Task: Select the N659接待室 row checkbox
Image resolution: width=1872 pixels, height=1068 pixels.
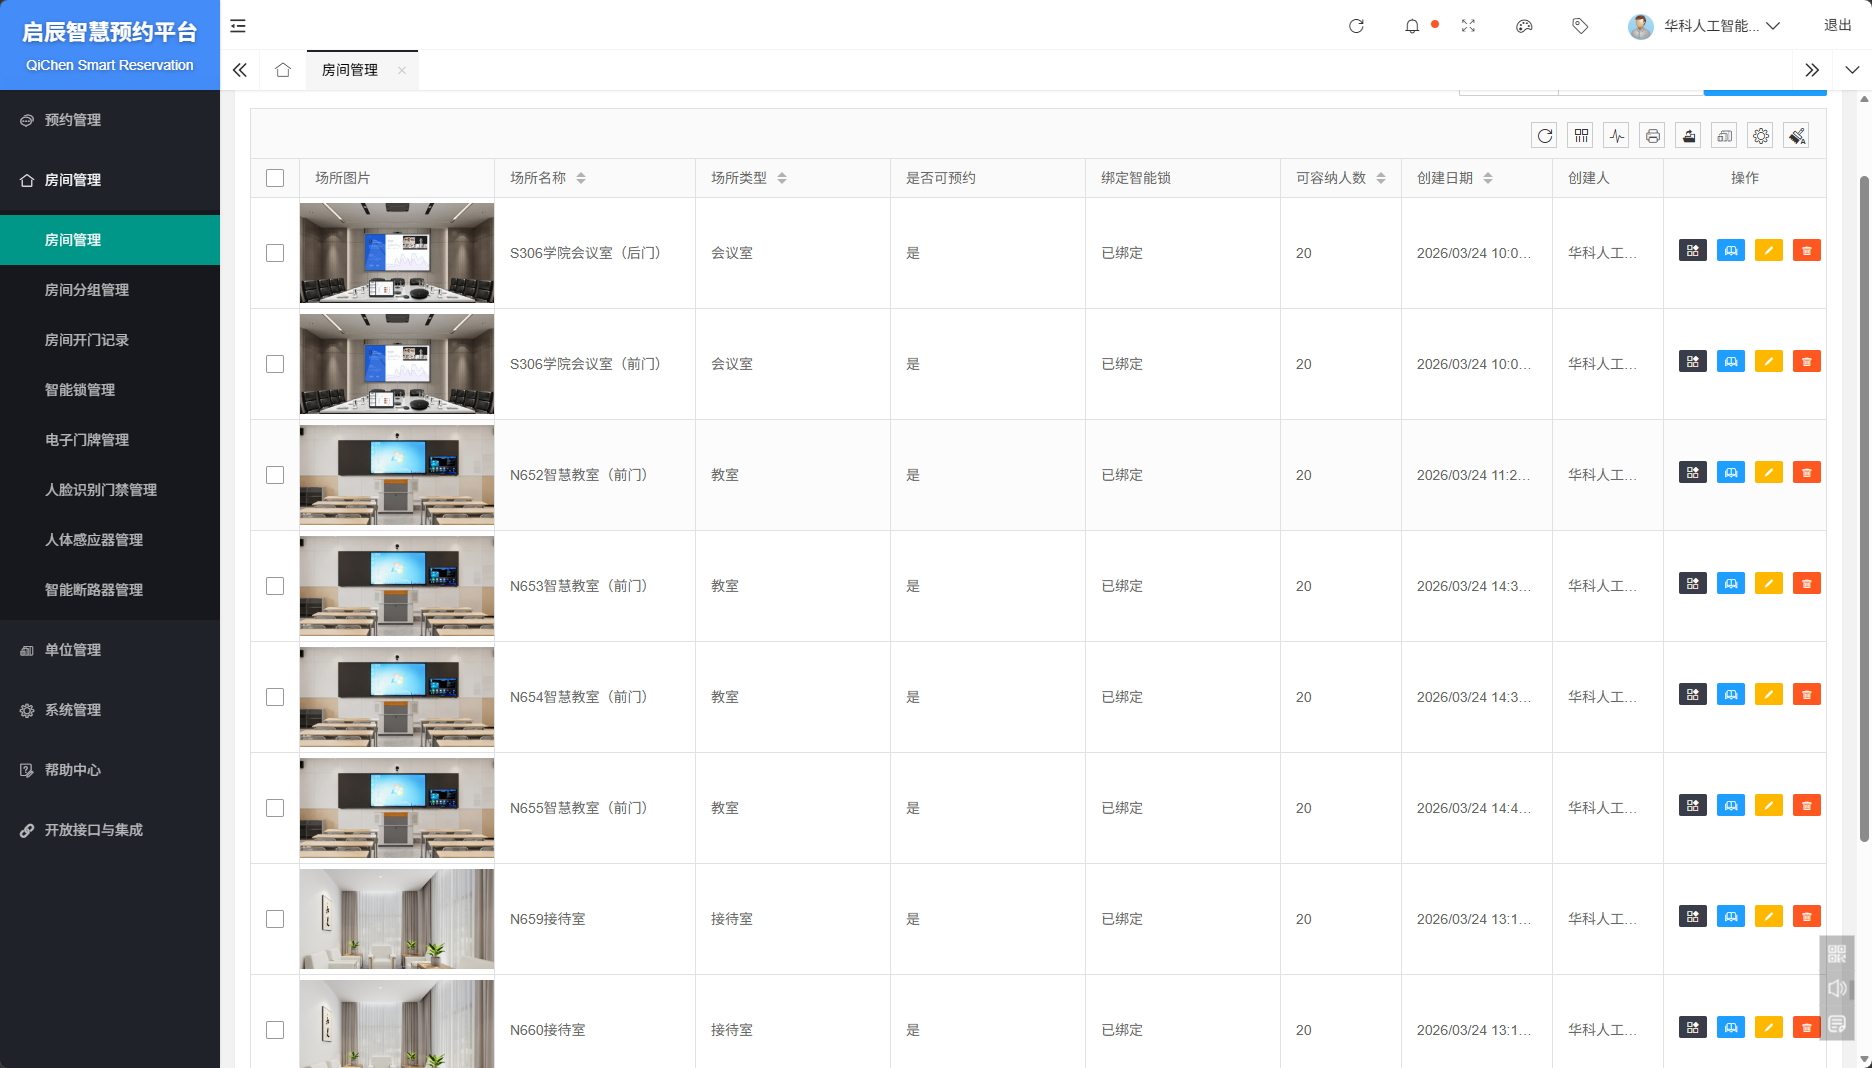Action: (x=275, y=919)
